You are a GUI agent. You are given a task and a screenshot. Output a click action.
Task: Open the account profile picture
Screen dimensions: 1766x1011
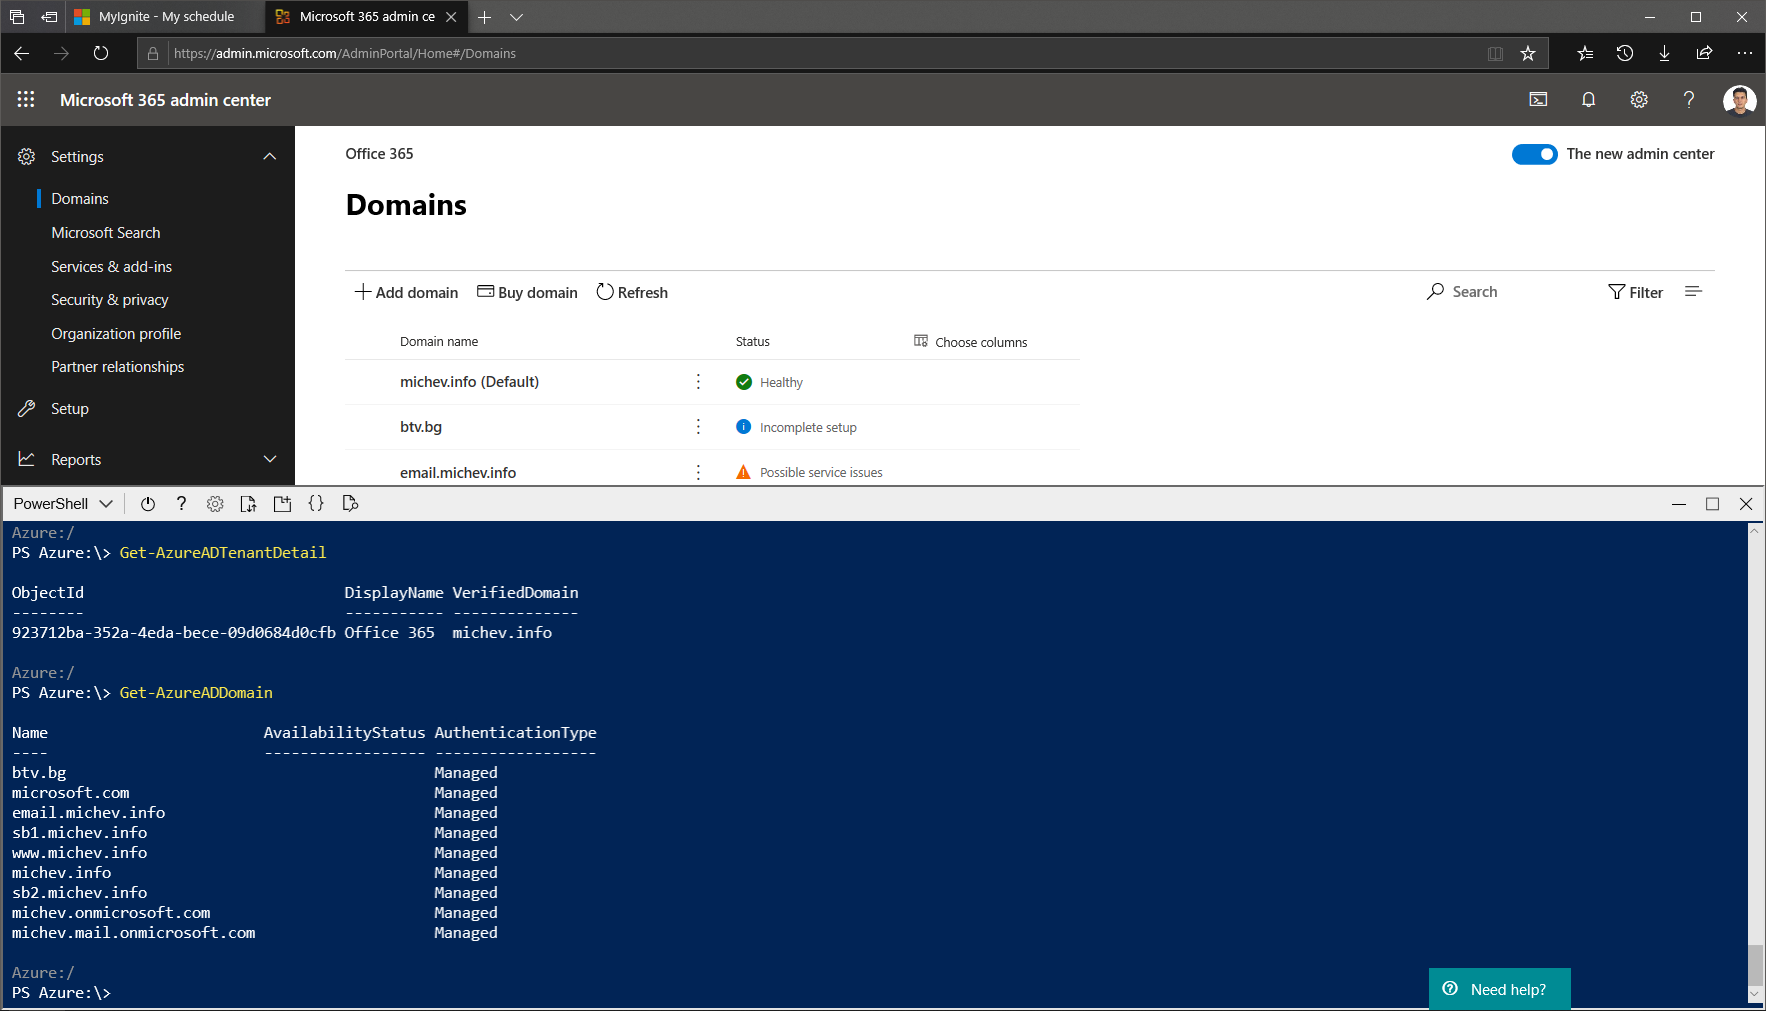[1739, 100]
